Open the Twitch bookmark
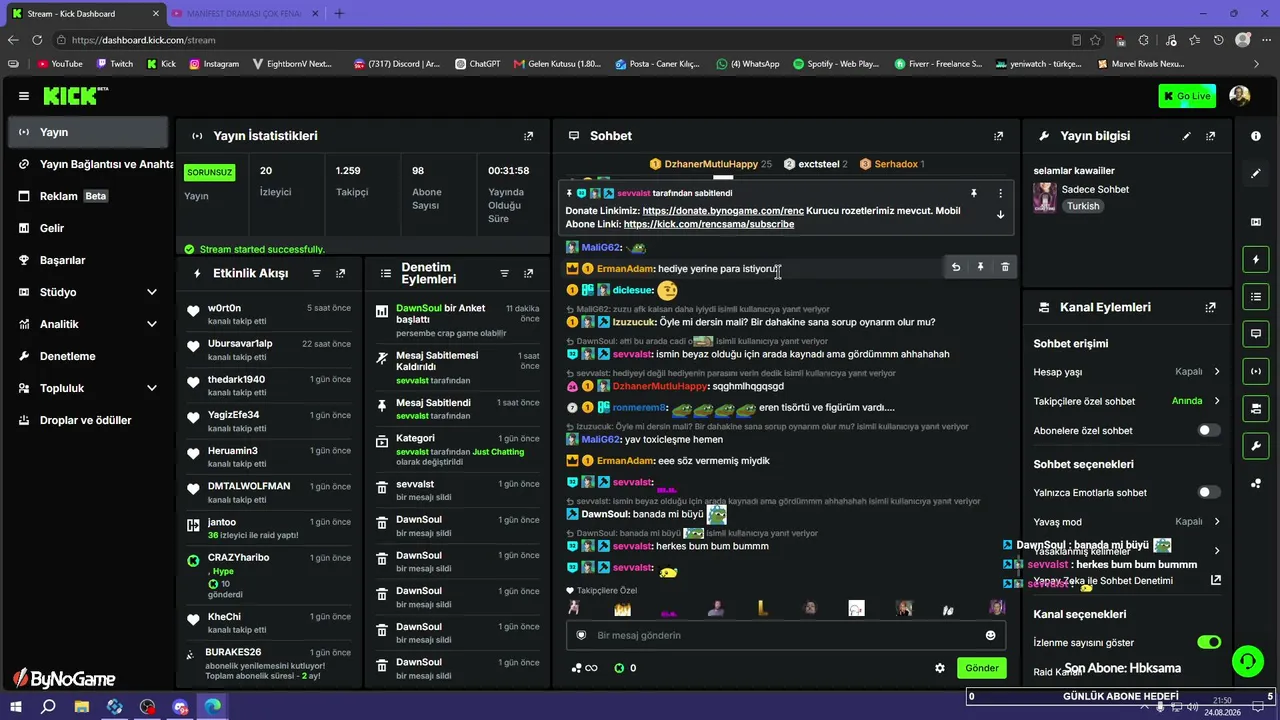Image resolution: width=1280 pixels, height=720 pixels. (114, 64)
